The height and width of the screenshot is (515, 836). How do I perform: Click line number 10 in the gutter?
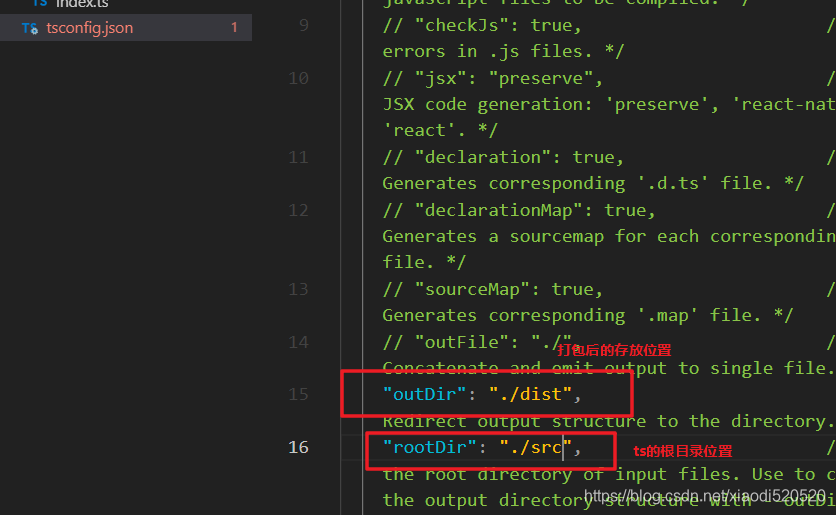click(299, 78)
